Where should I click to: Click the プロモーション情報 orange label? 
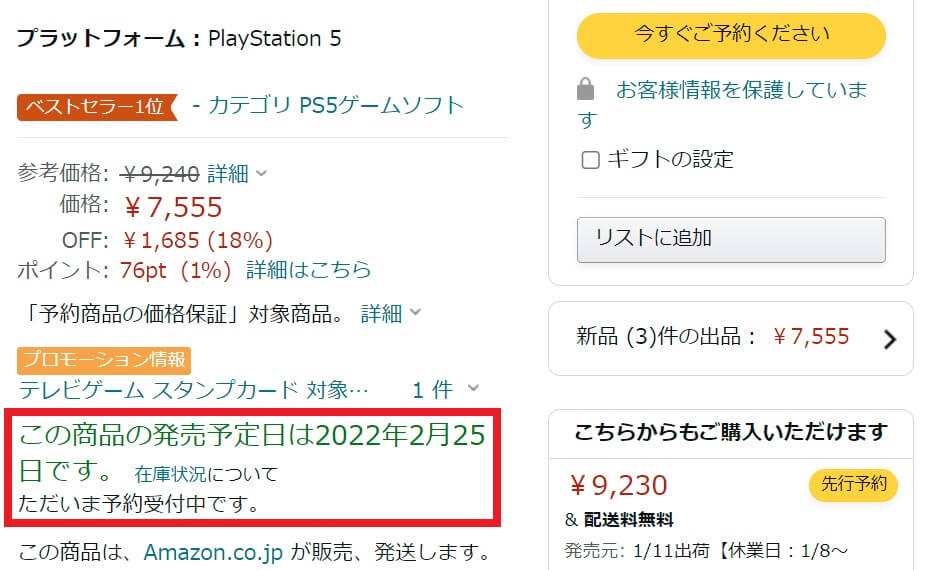pos(104,360)
